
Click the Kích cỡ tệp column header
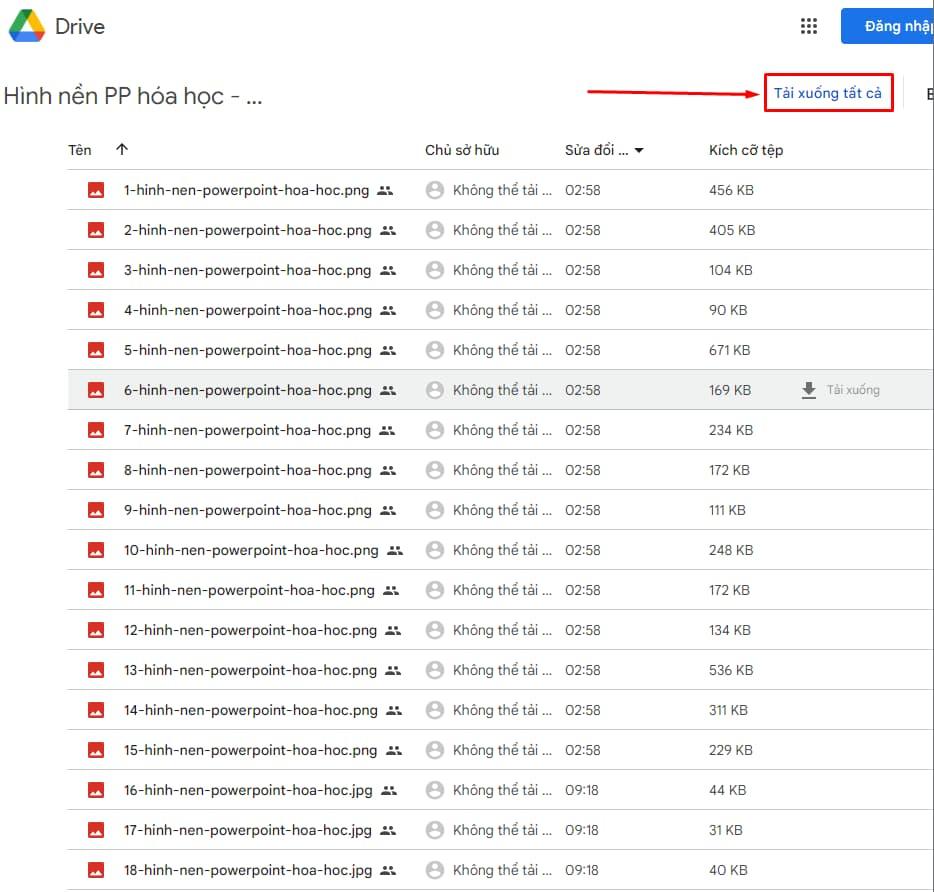745,150
